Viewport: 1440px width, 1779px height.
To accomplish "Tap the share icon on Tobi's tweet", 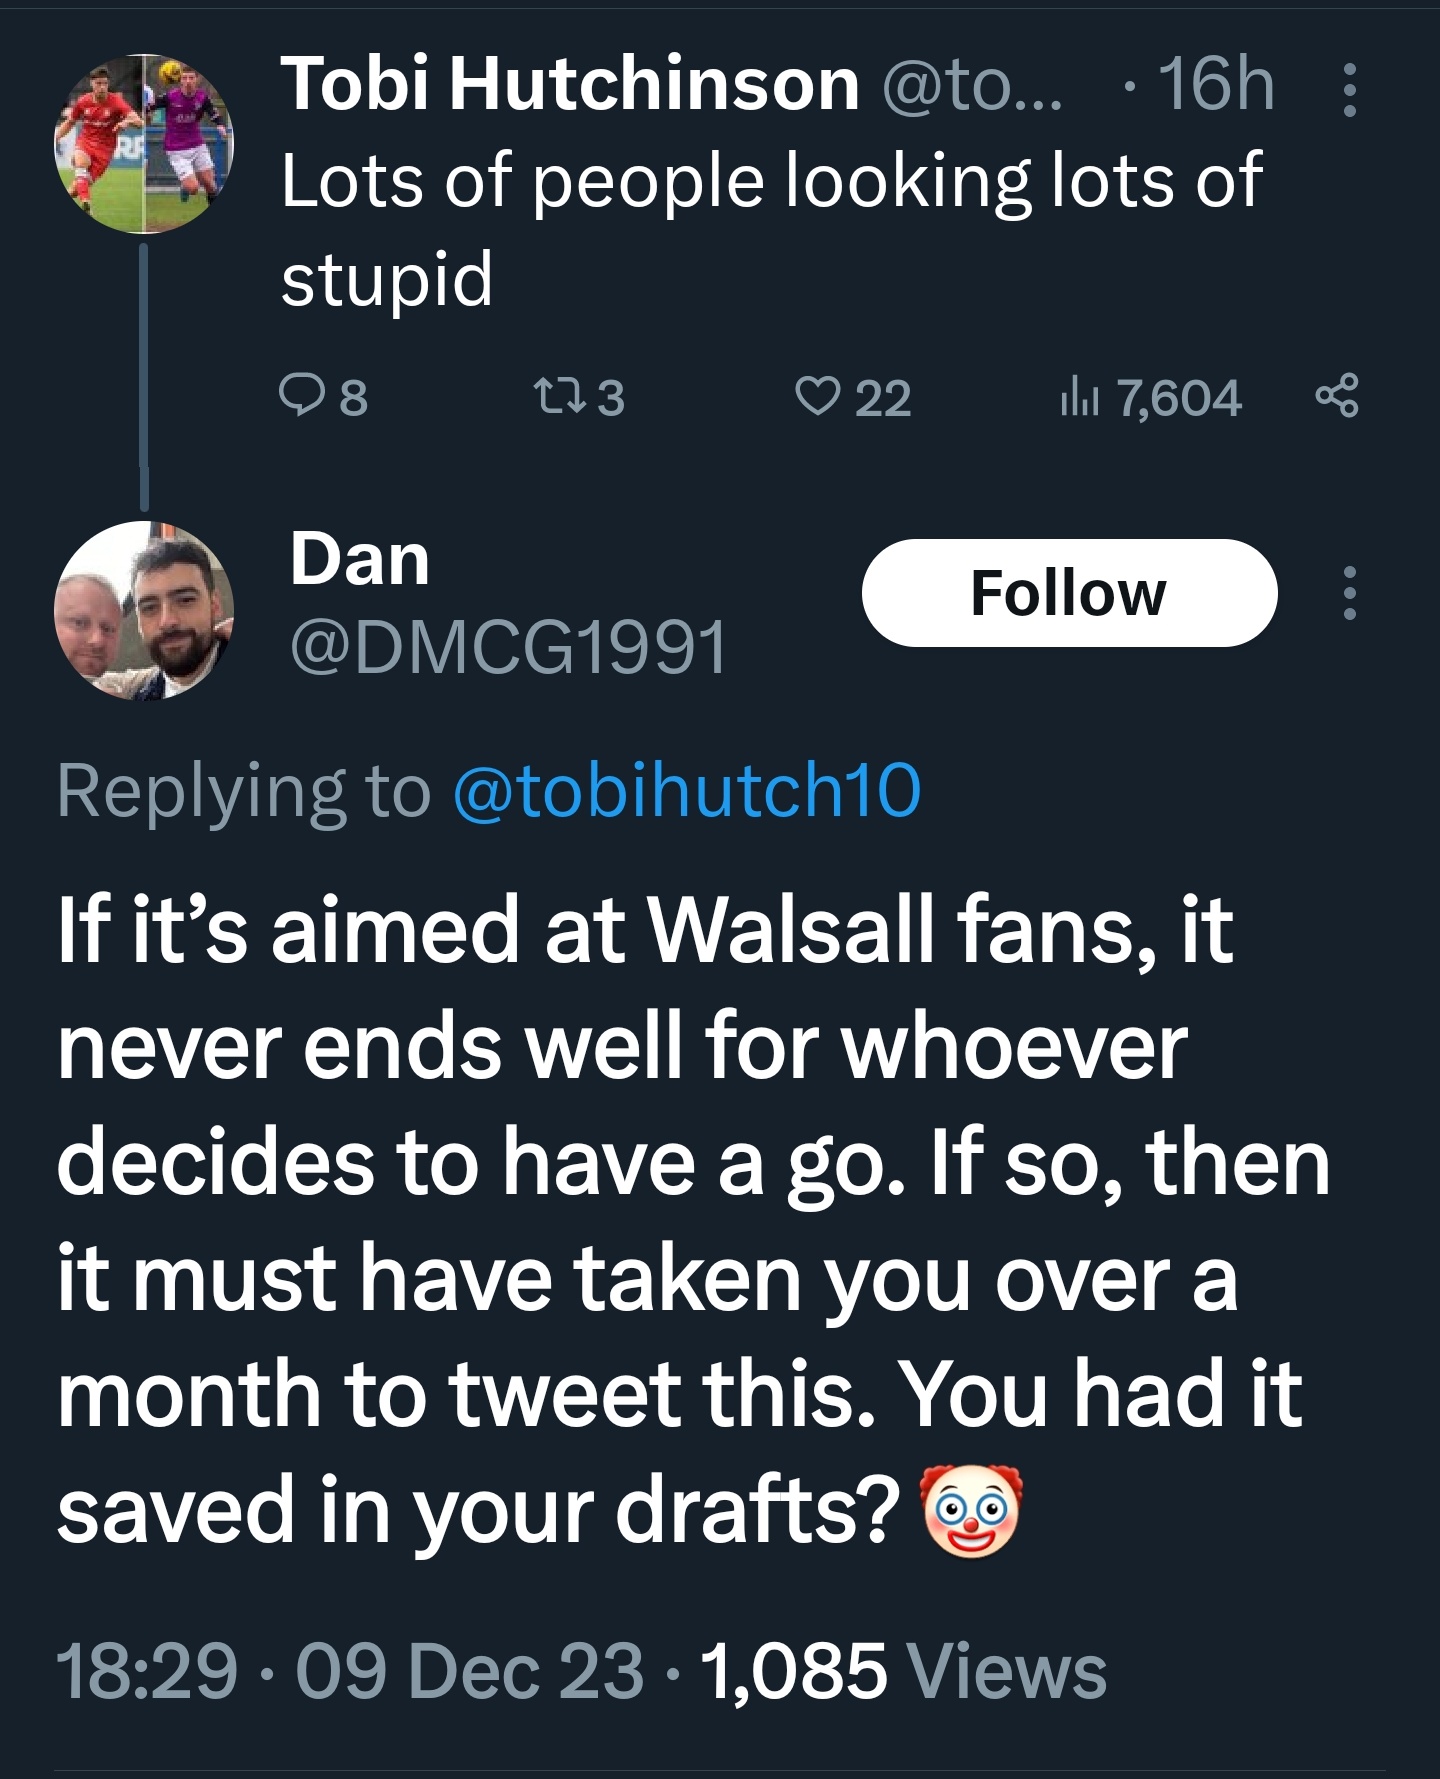I will [x=1337, y=396].
